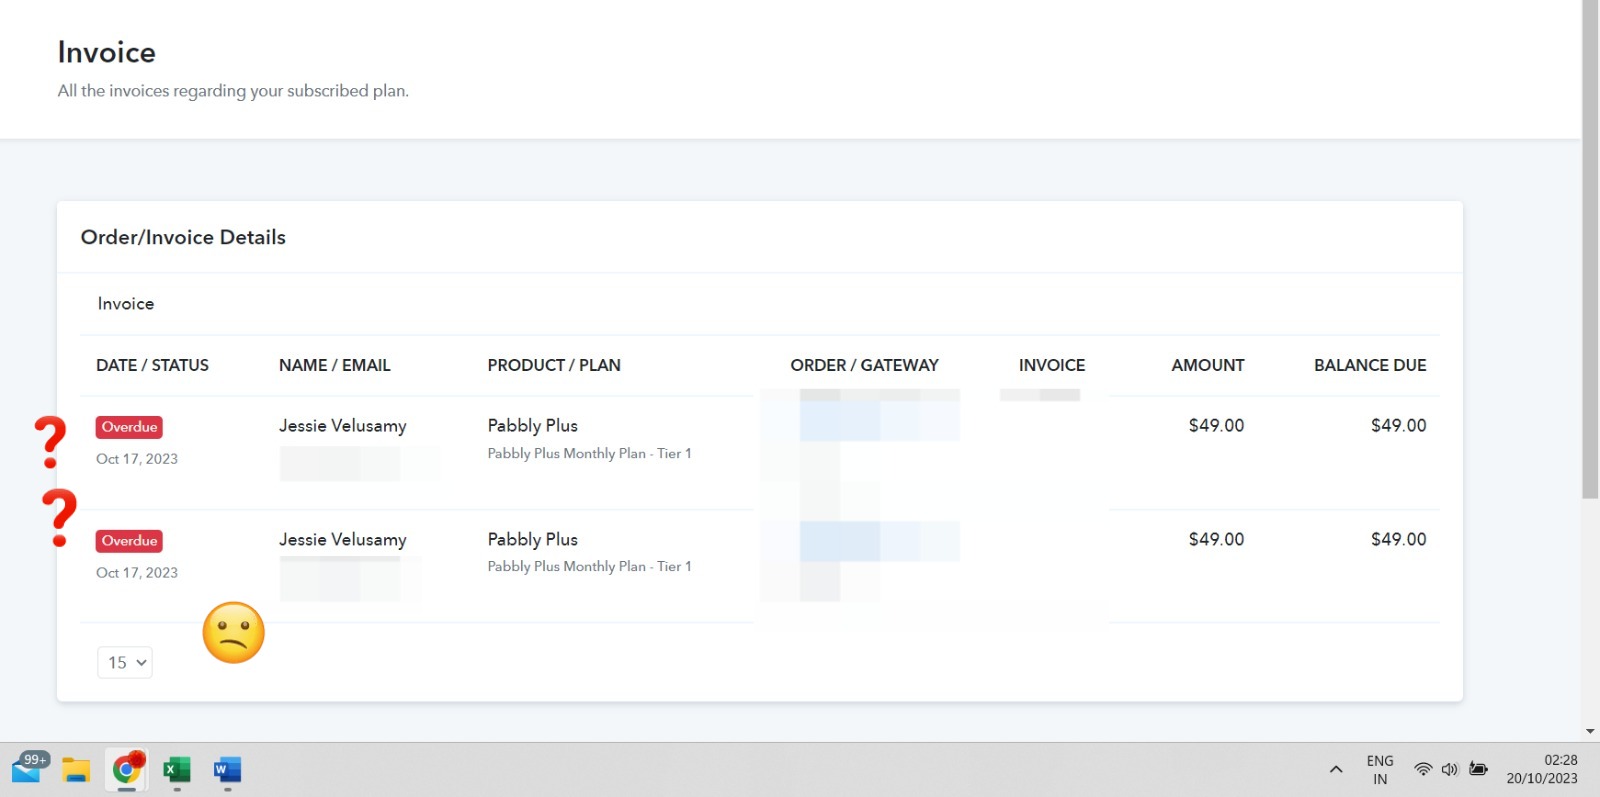Click the $49.00 balance due in first row
This screenshot has height=797, width=1600.
pos(1398,426)
